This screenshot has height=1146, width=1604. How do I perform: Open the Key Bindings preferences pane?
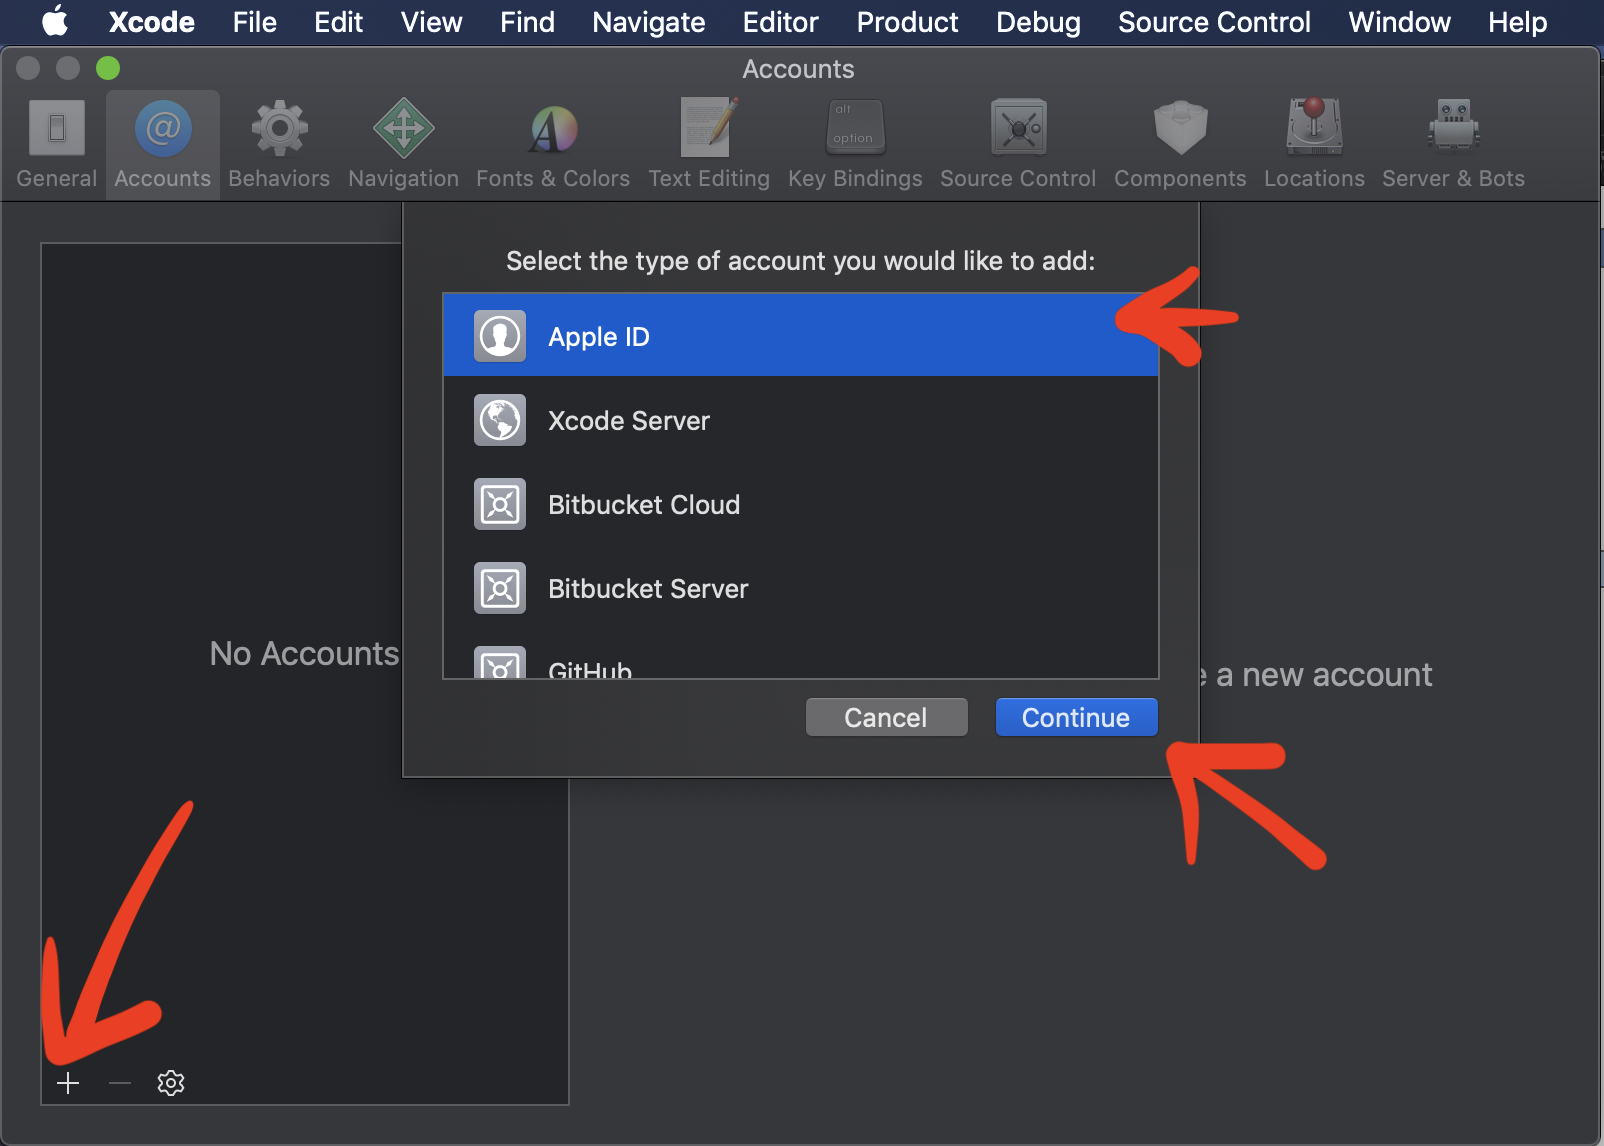(855, 145)
